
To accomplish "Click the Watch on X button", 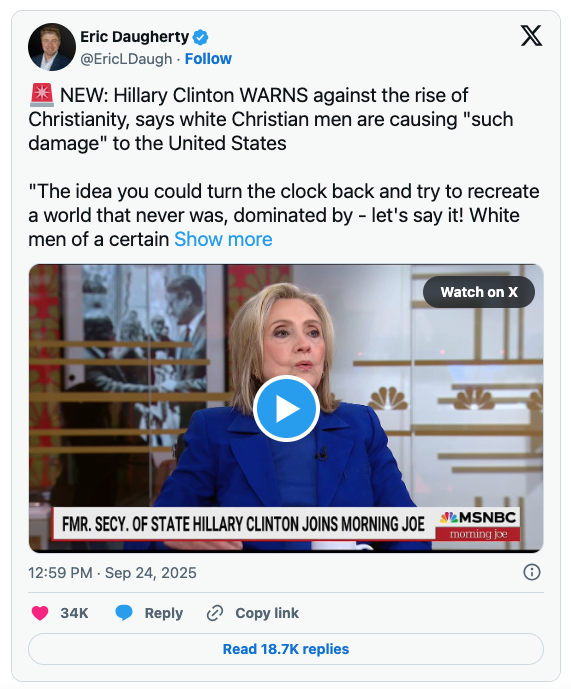I will click(479, 292).
